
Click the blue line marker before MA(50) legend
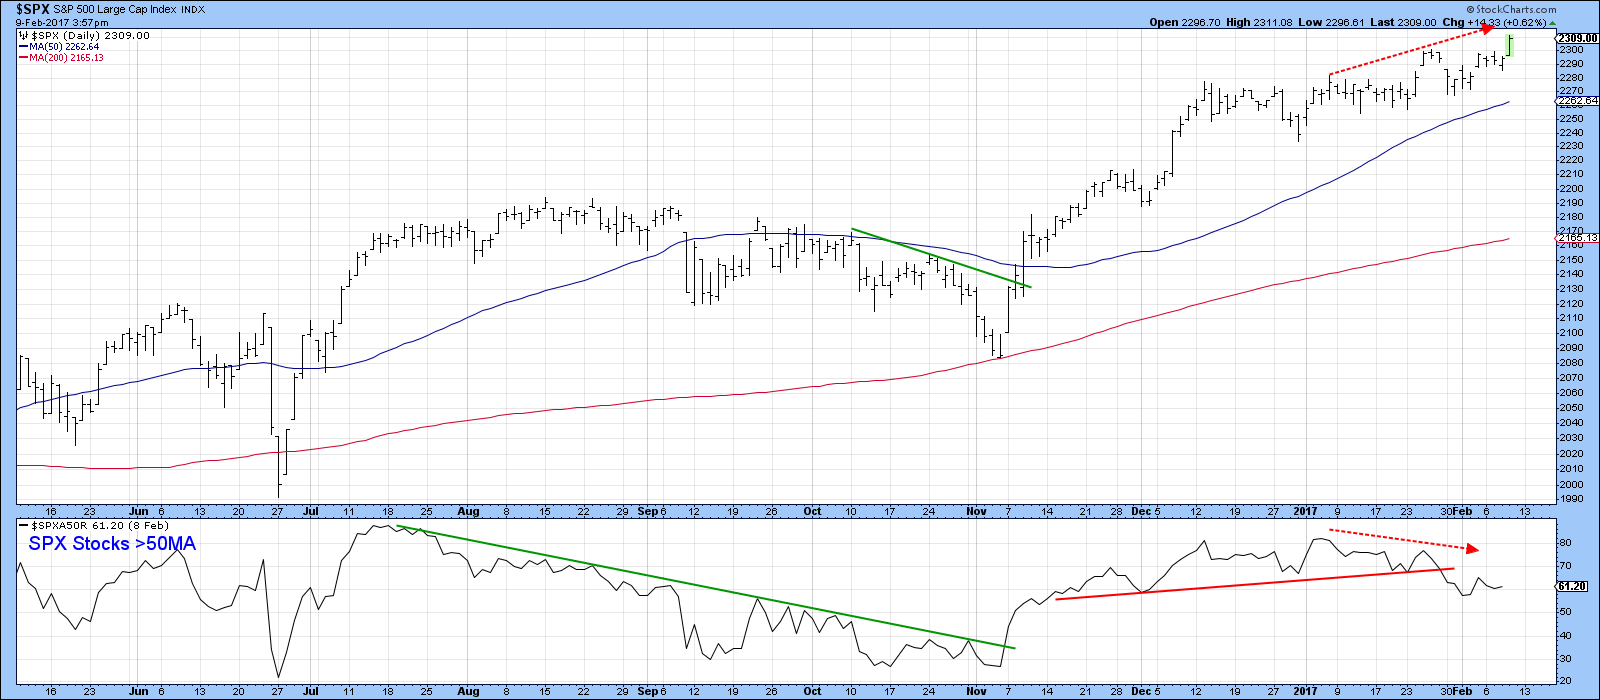[x=23, y=46]
